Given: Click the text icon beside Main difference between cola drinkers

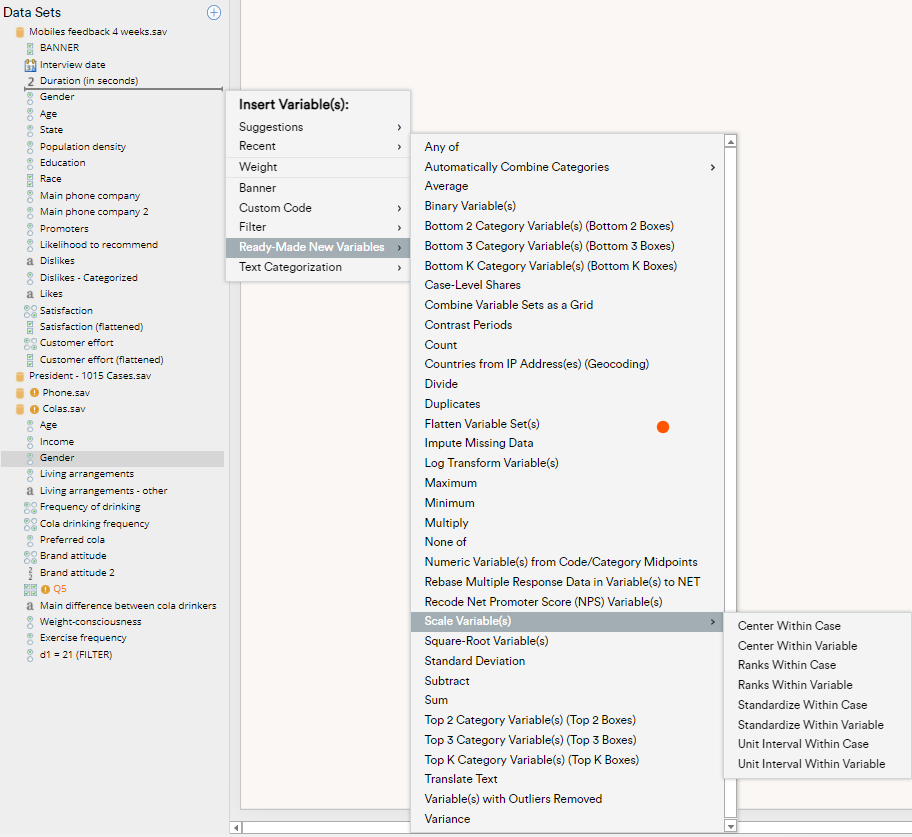Looking at the screenshot, I should [x=30, y=606].
